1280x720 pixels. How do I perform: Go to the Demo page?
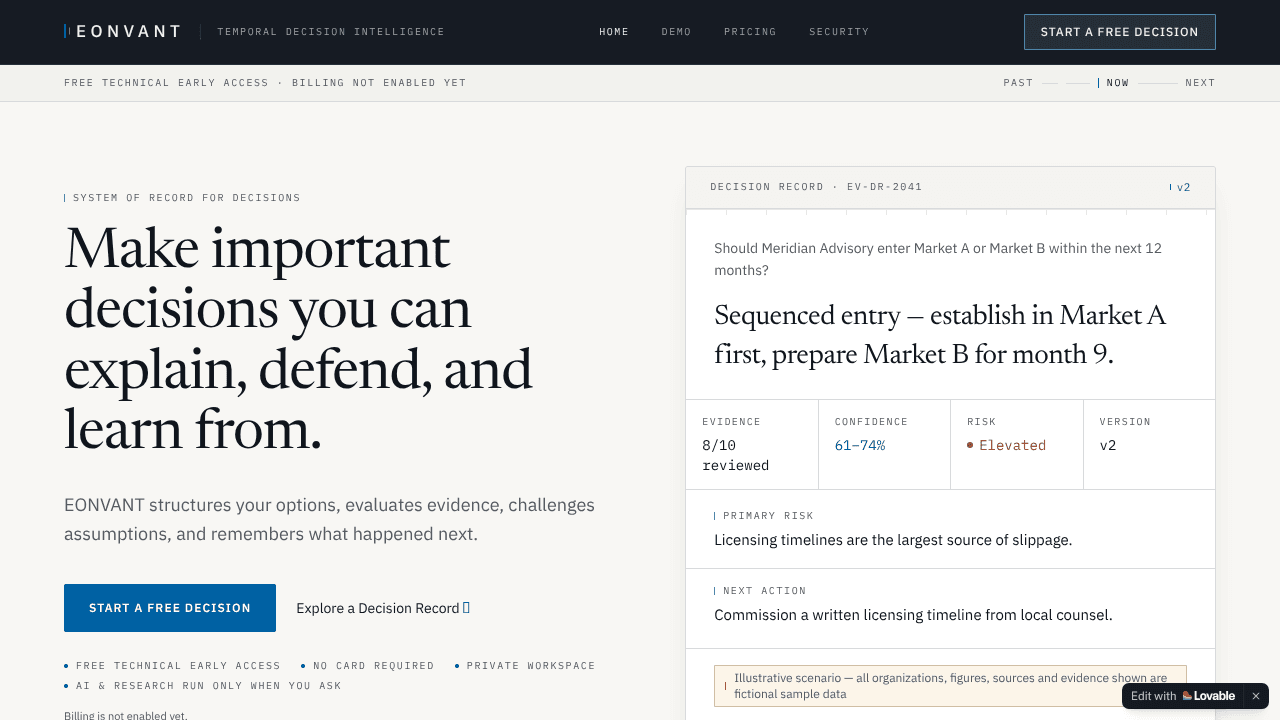[x=676, y=32]
